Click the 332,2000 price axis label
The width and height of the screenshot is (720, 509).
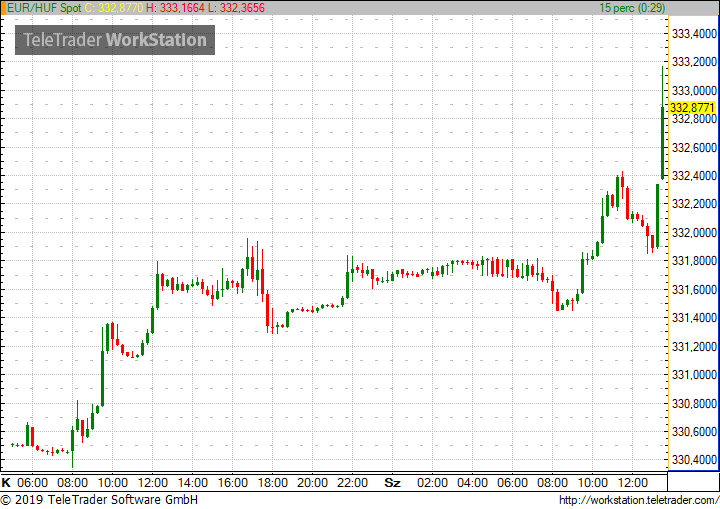coord(694,204)
